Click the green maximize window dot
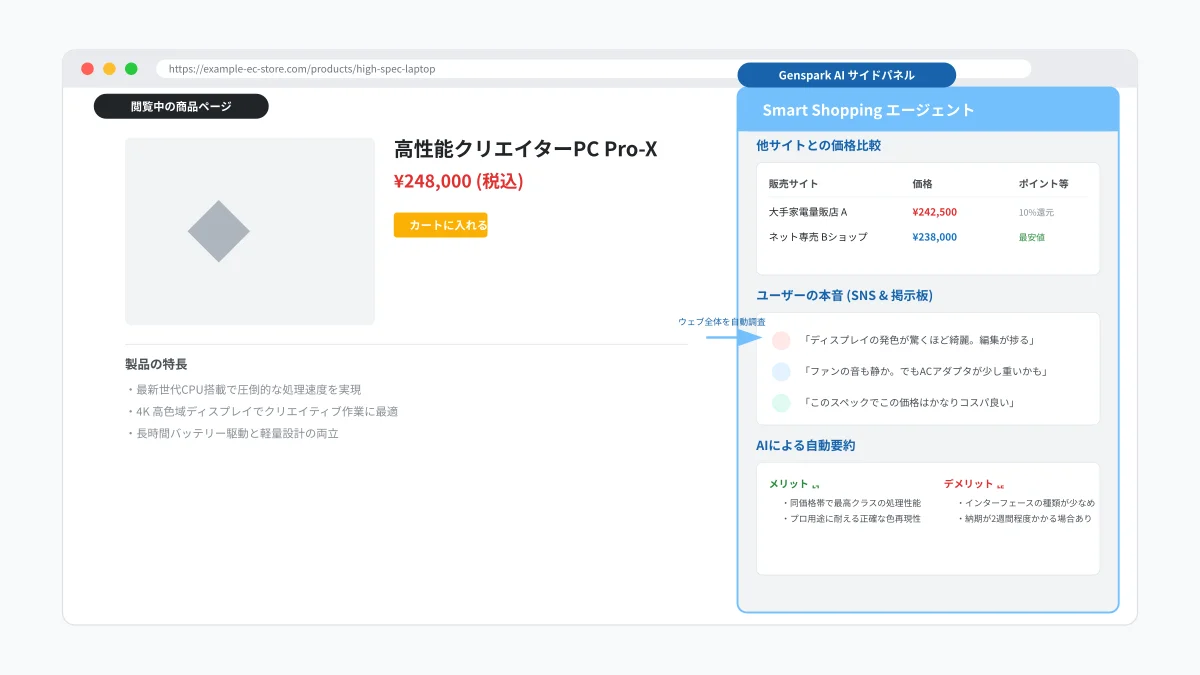This screenshot has width=1200, height=675. (x=131, y=69)
